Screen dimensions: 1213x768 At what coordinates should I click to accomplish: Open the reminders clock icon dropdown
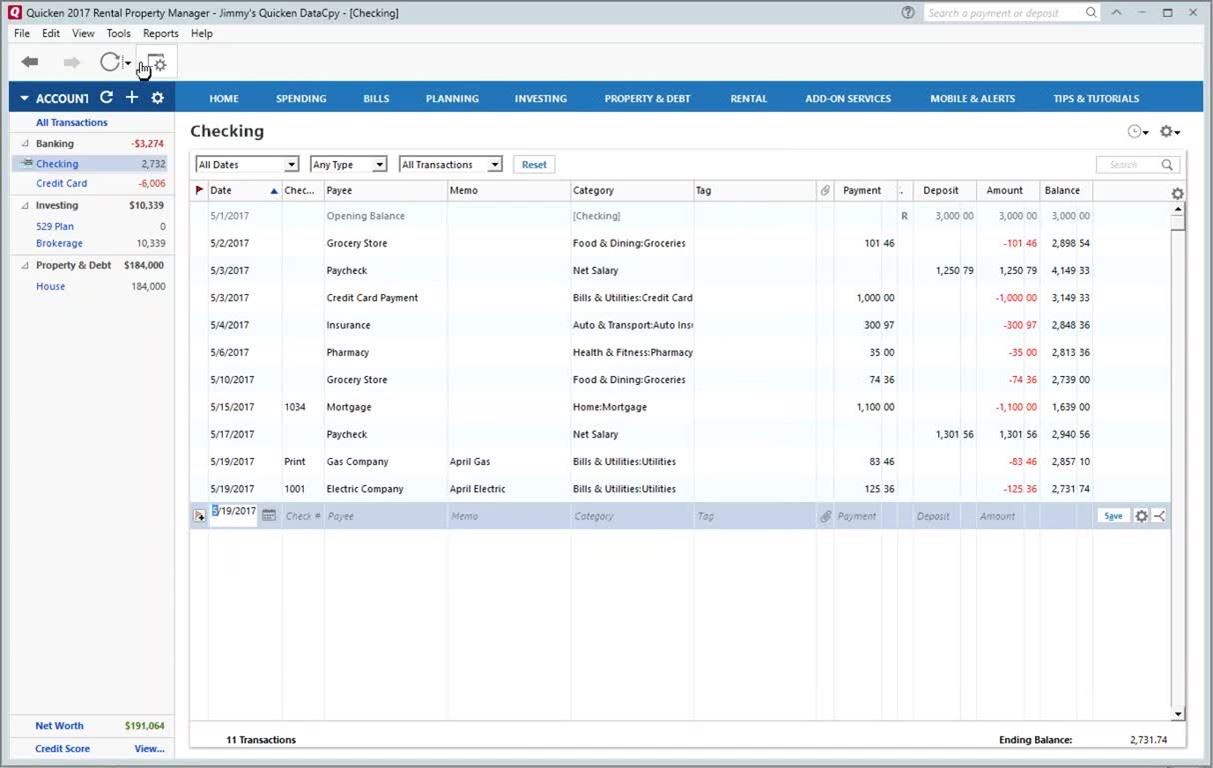[x=1137, y=132]
